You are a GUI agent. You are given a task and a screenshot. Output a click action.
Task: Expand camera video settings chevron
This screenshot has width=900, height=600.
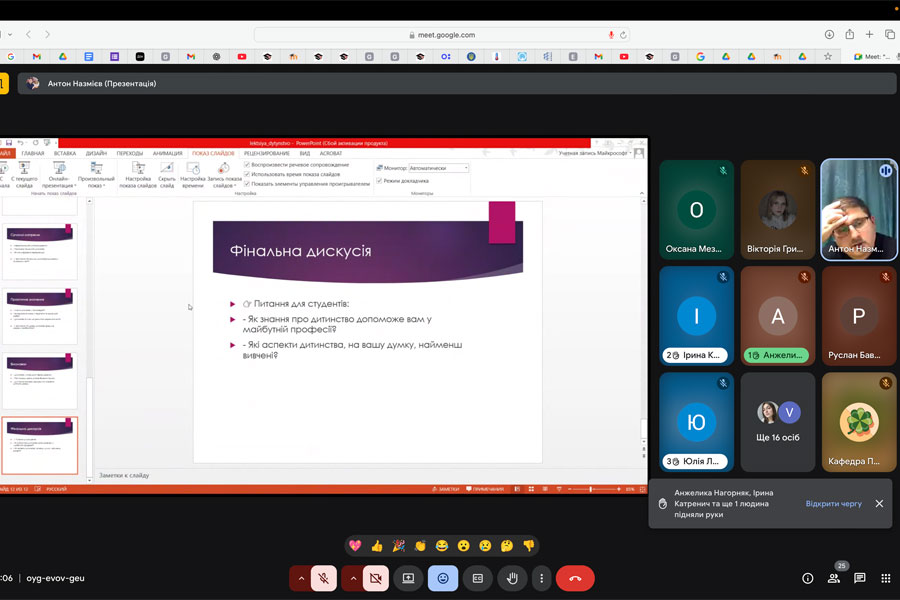tap(352, 578)
